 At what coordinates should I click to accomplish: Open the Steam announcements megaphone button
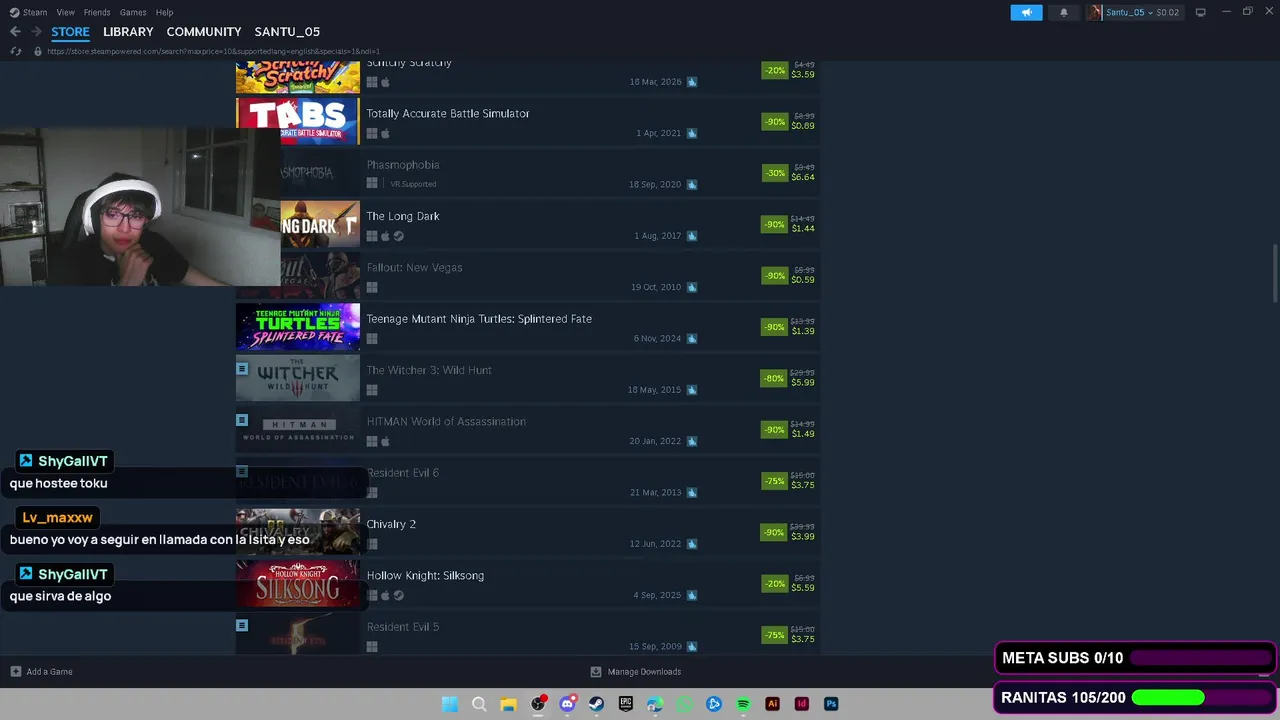coord(1026,12)
